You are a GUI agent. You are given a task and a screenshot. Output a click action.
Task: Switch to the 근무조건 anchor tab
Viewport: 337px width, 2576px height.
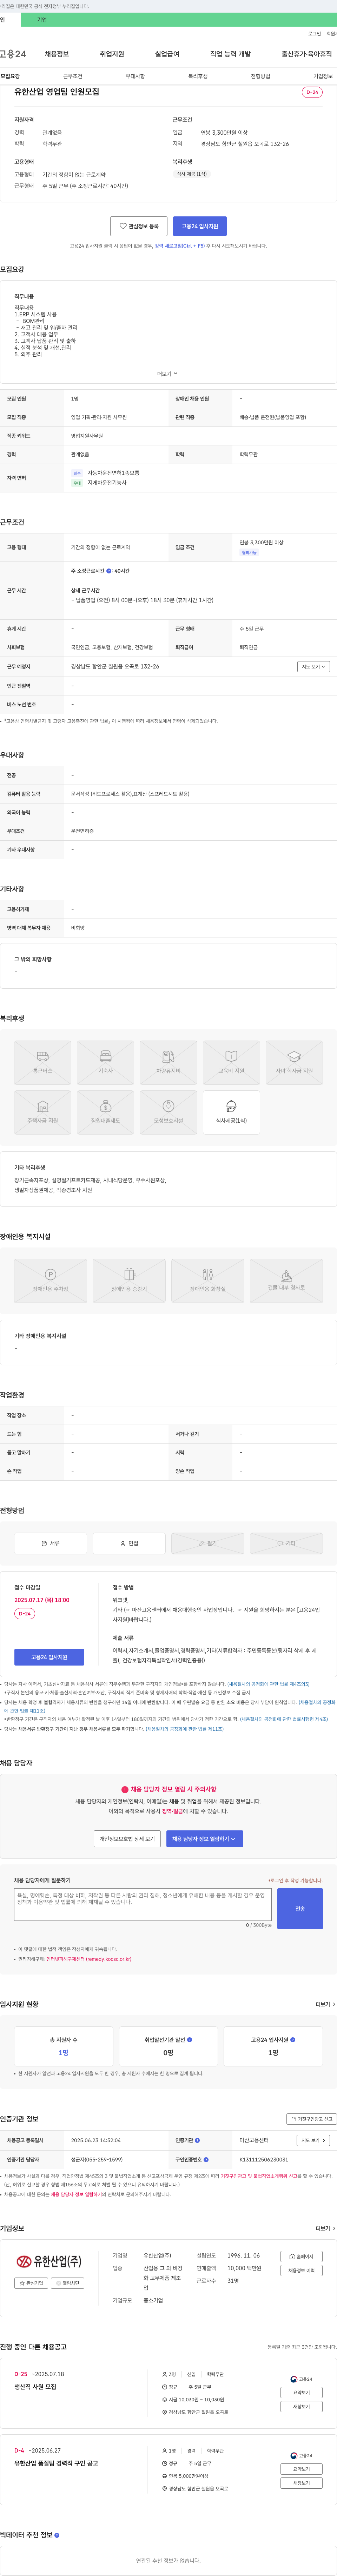(73, 76)
